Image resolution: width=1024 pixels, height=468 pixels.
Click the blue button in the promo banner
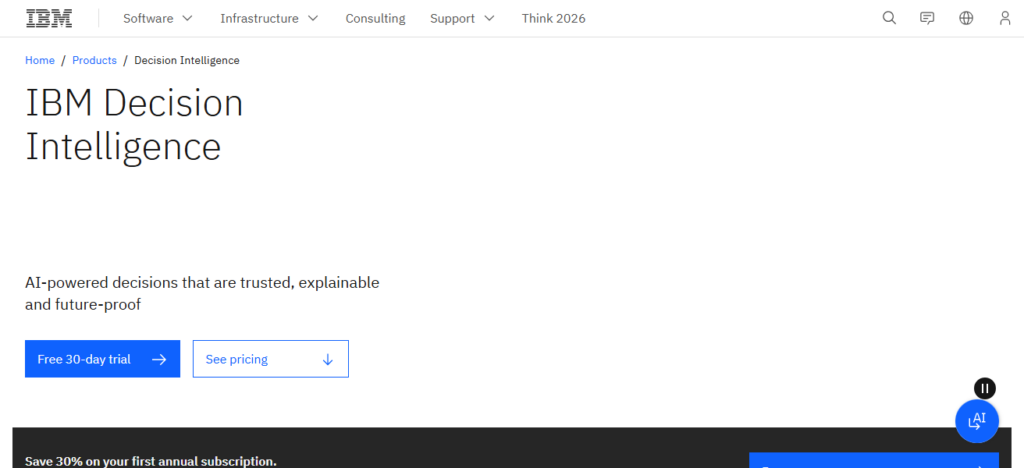(x=873, y=461)
